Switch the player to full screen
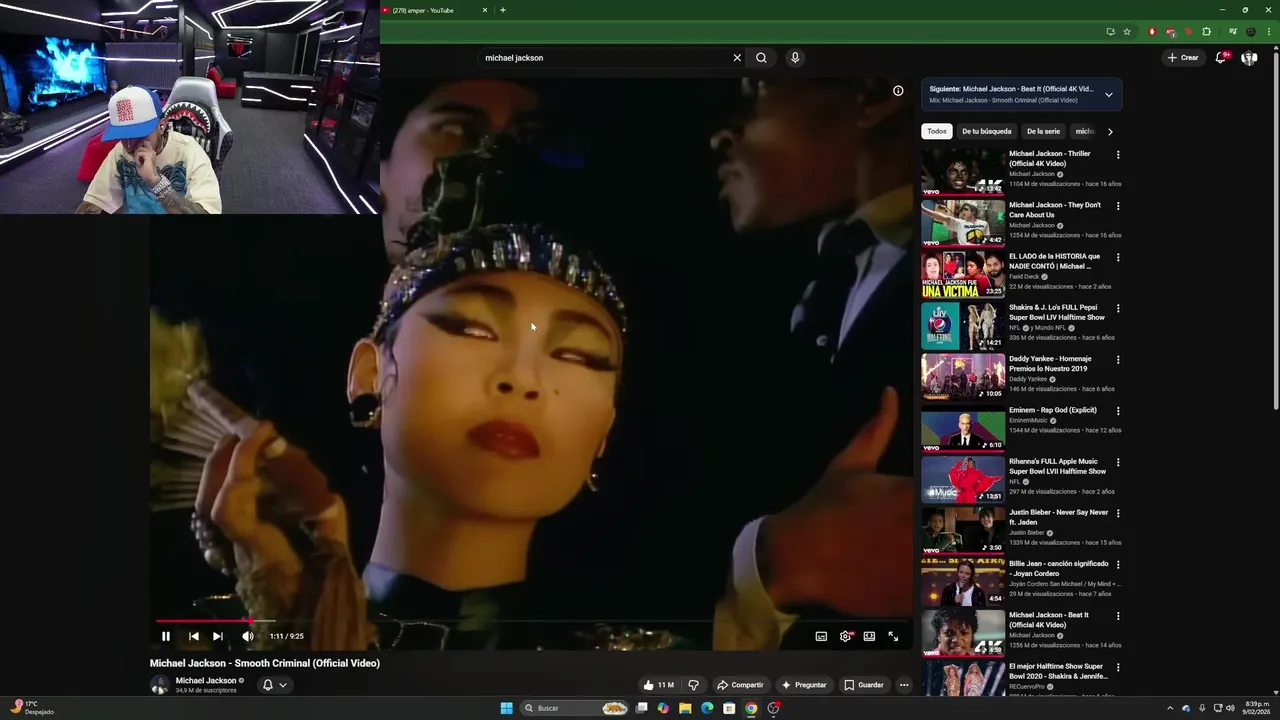Screen dimensions: 1280x720 (x=893, y=636)
